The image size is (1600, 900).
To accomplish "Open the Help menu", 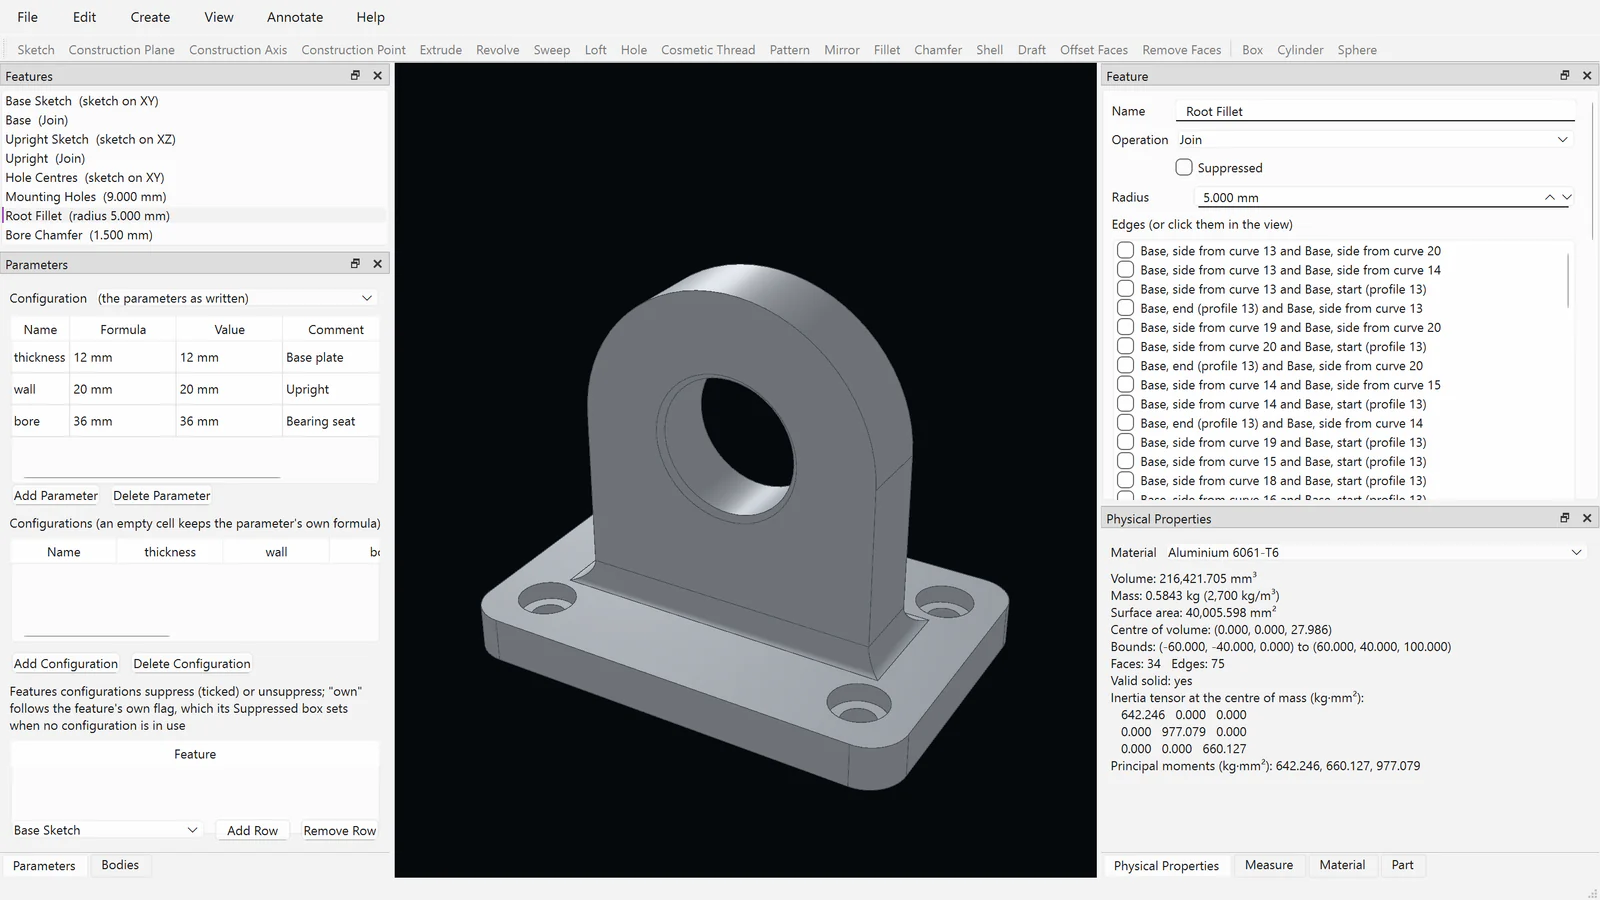I will coord(370,17).
